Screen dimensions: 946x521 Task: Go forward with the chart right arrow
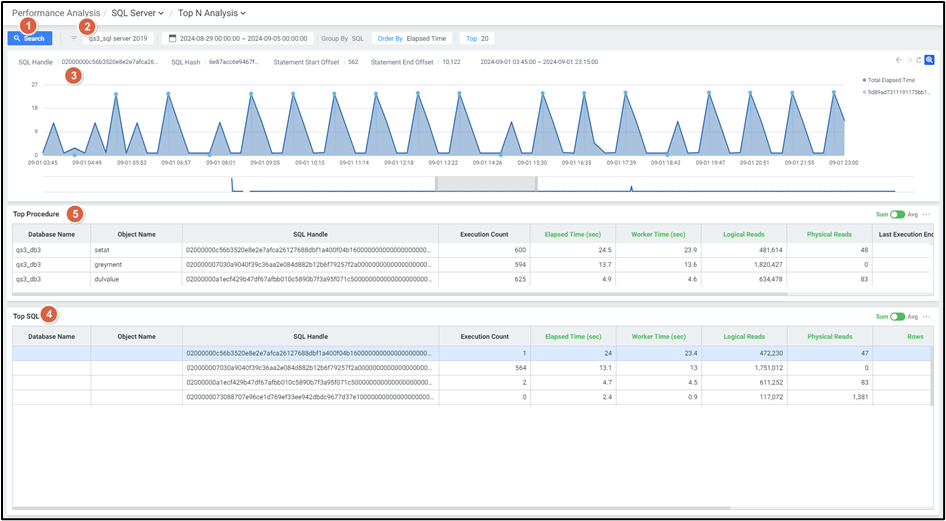point(908,61)
